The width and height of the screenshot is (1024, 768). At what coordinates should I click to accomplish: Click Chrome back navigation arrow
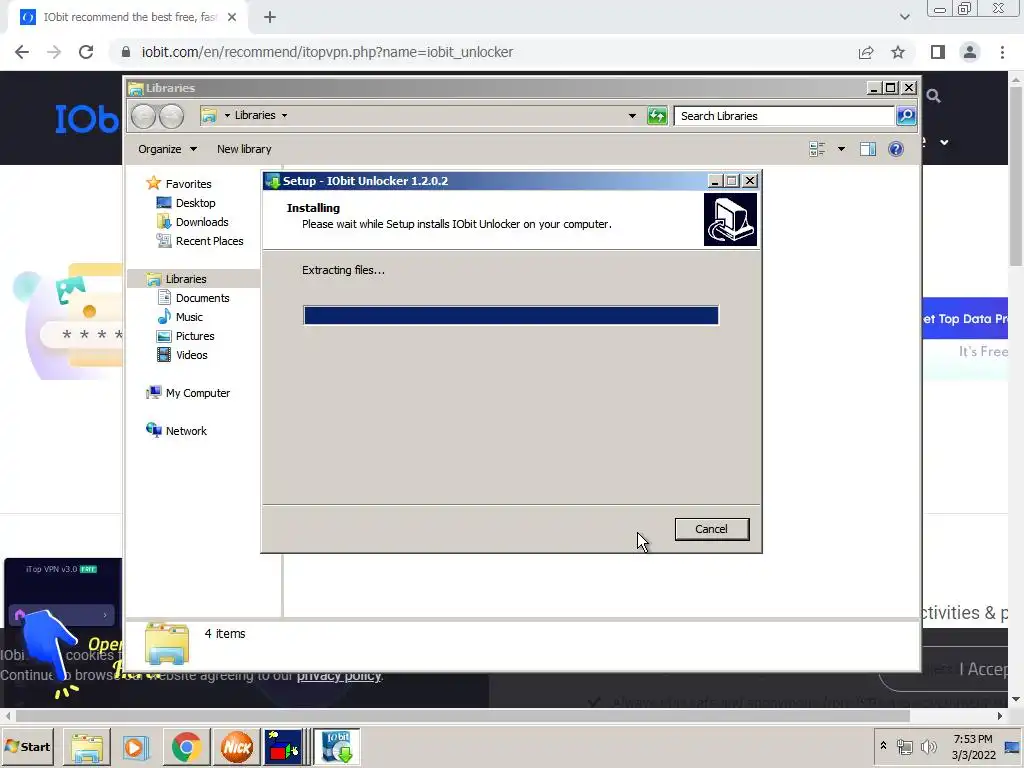[22, 52]
